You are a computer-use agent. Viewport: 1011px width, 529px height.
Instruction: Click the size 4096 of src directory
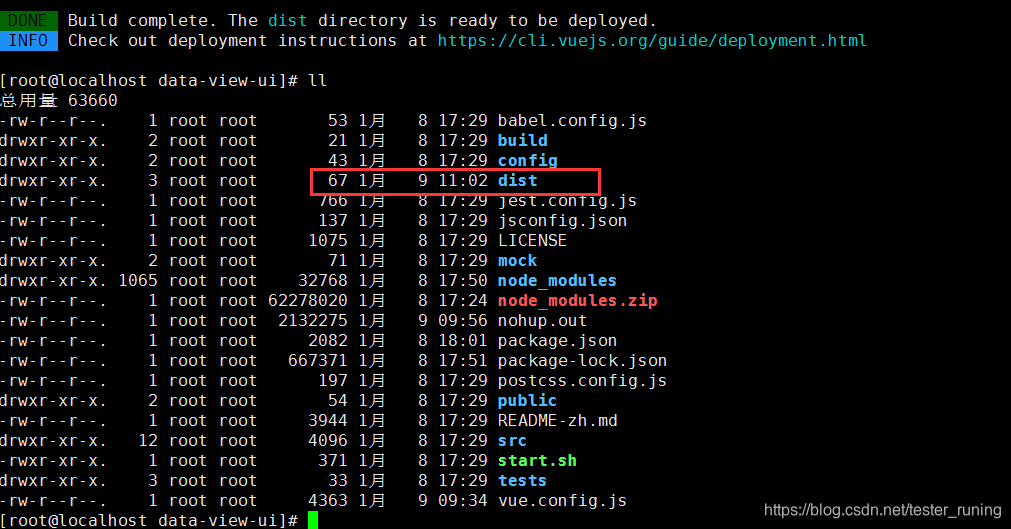pos(328,441)
